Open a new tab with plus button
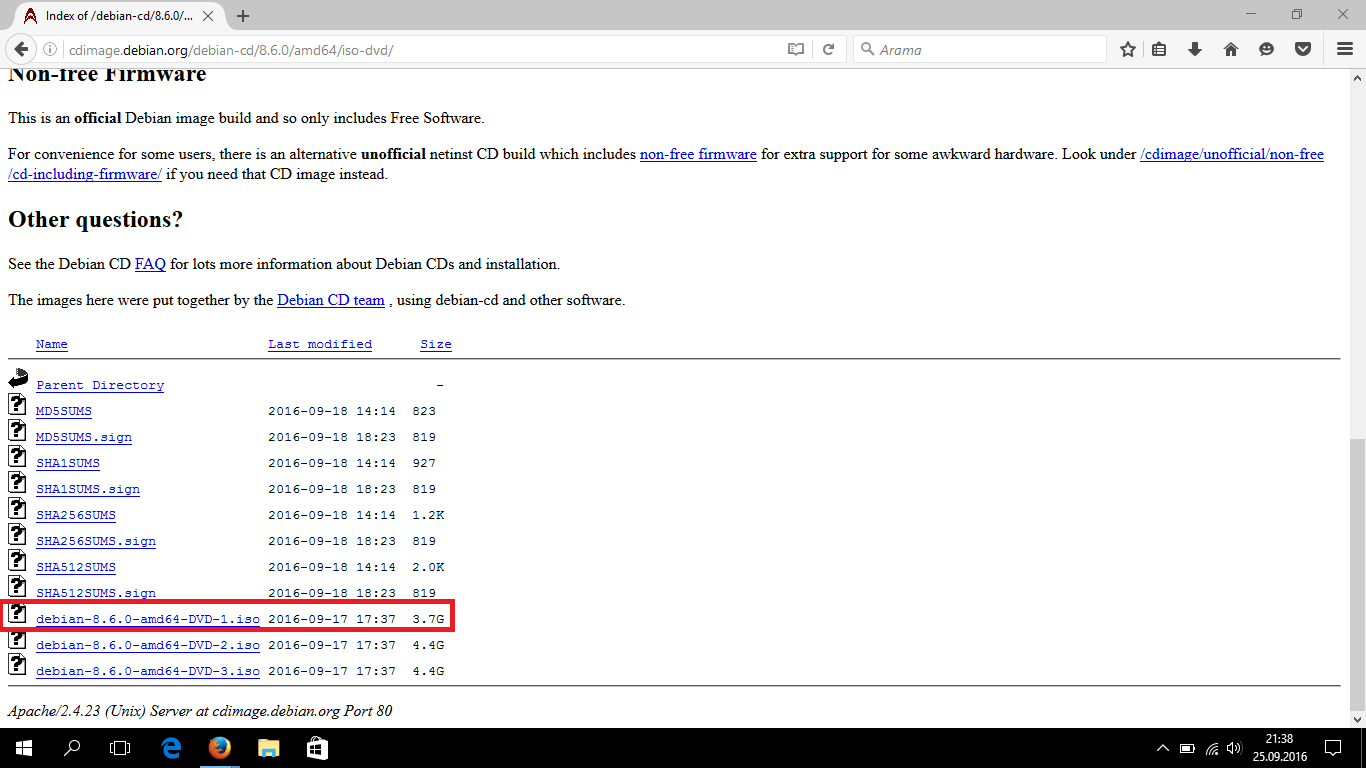 click(243, 16)
